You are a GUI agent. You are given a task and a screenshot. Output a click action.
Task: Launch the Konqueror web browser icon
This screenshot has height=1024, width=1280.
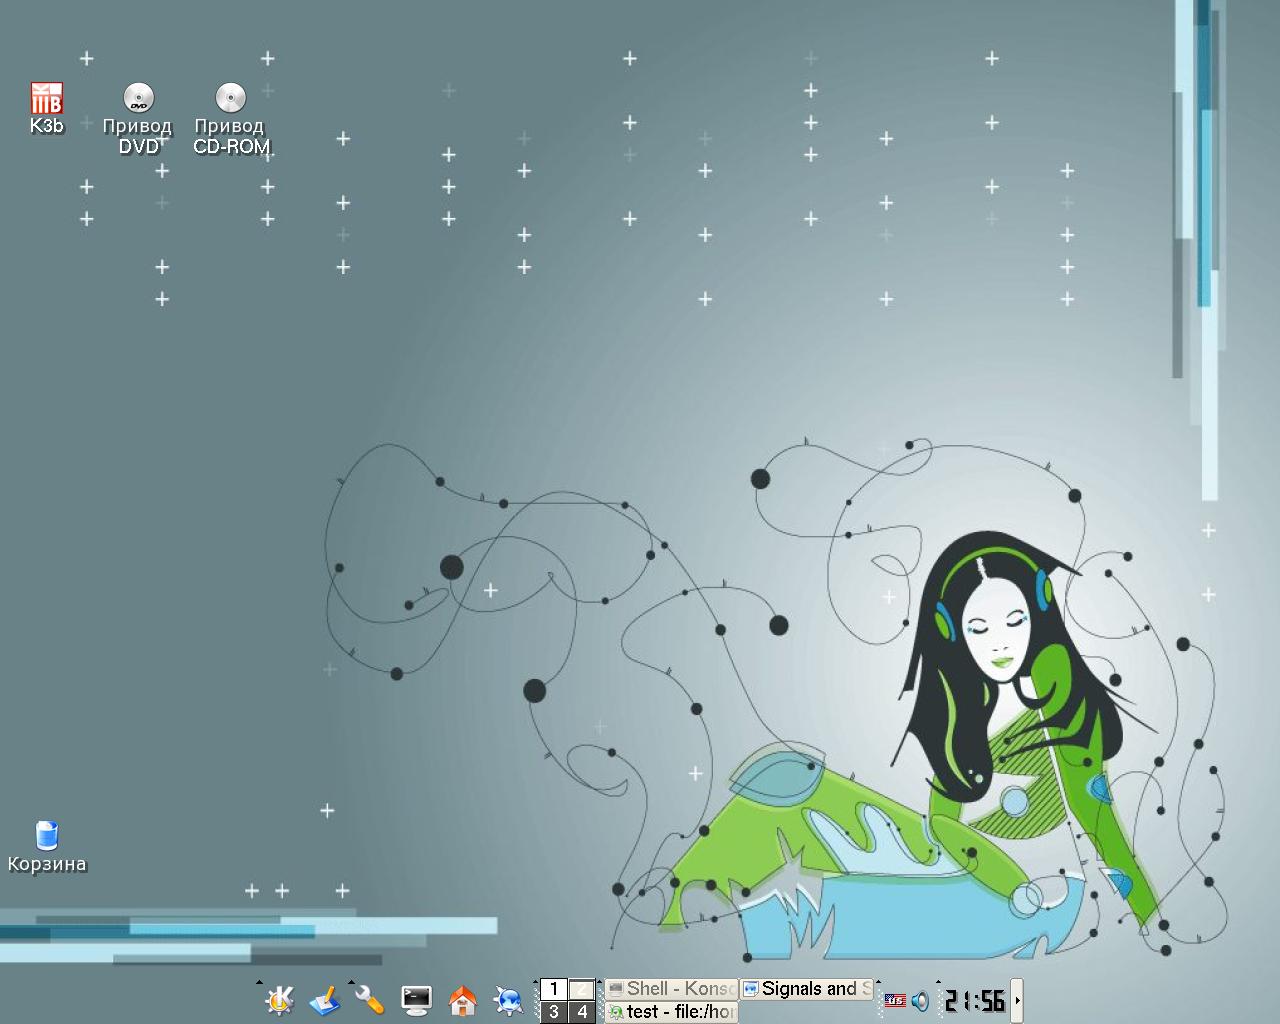tap(508, 999)
